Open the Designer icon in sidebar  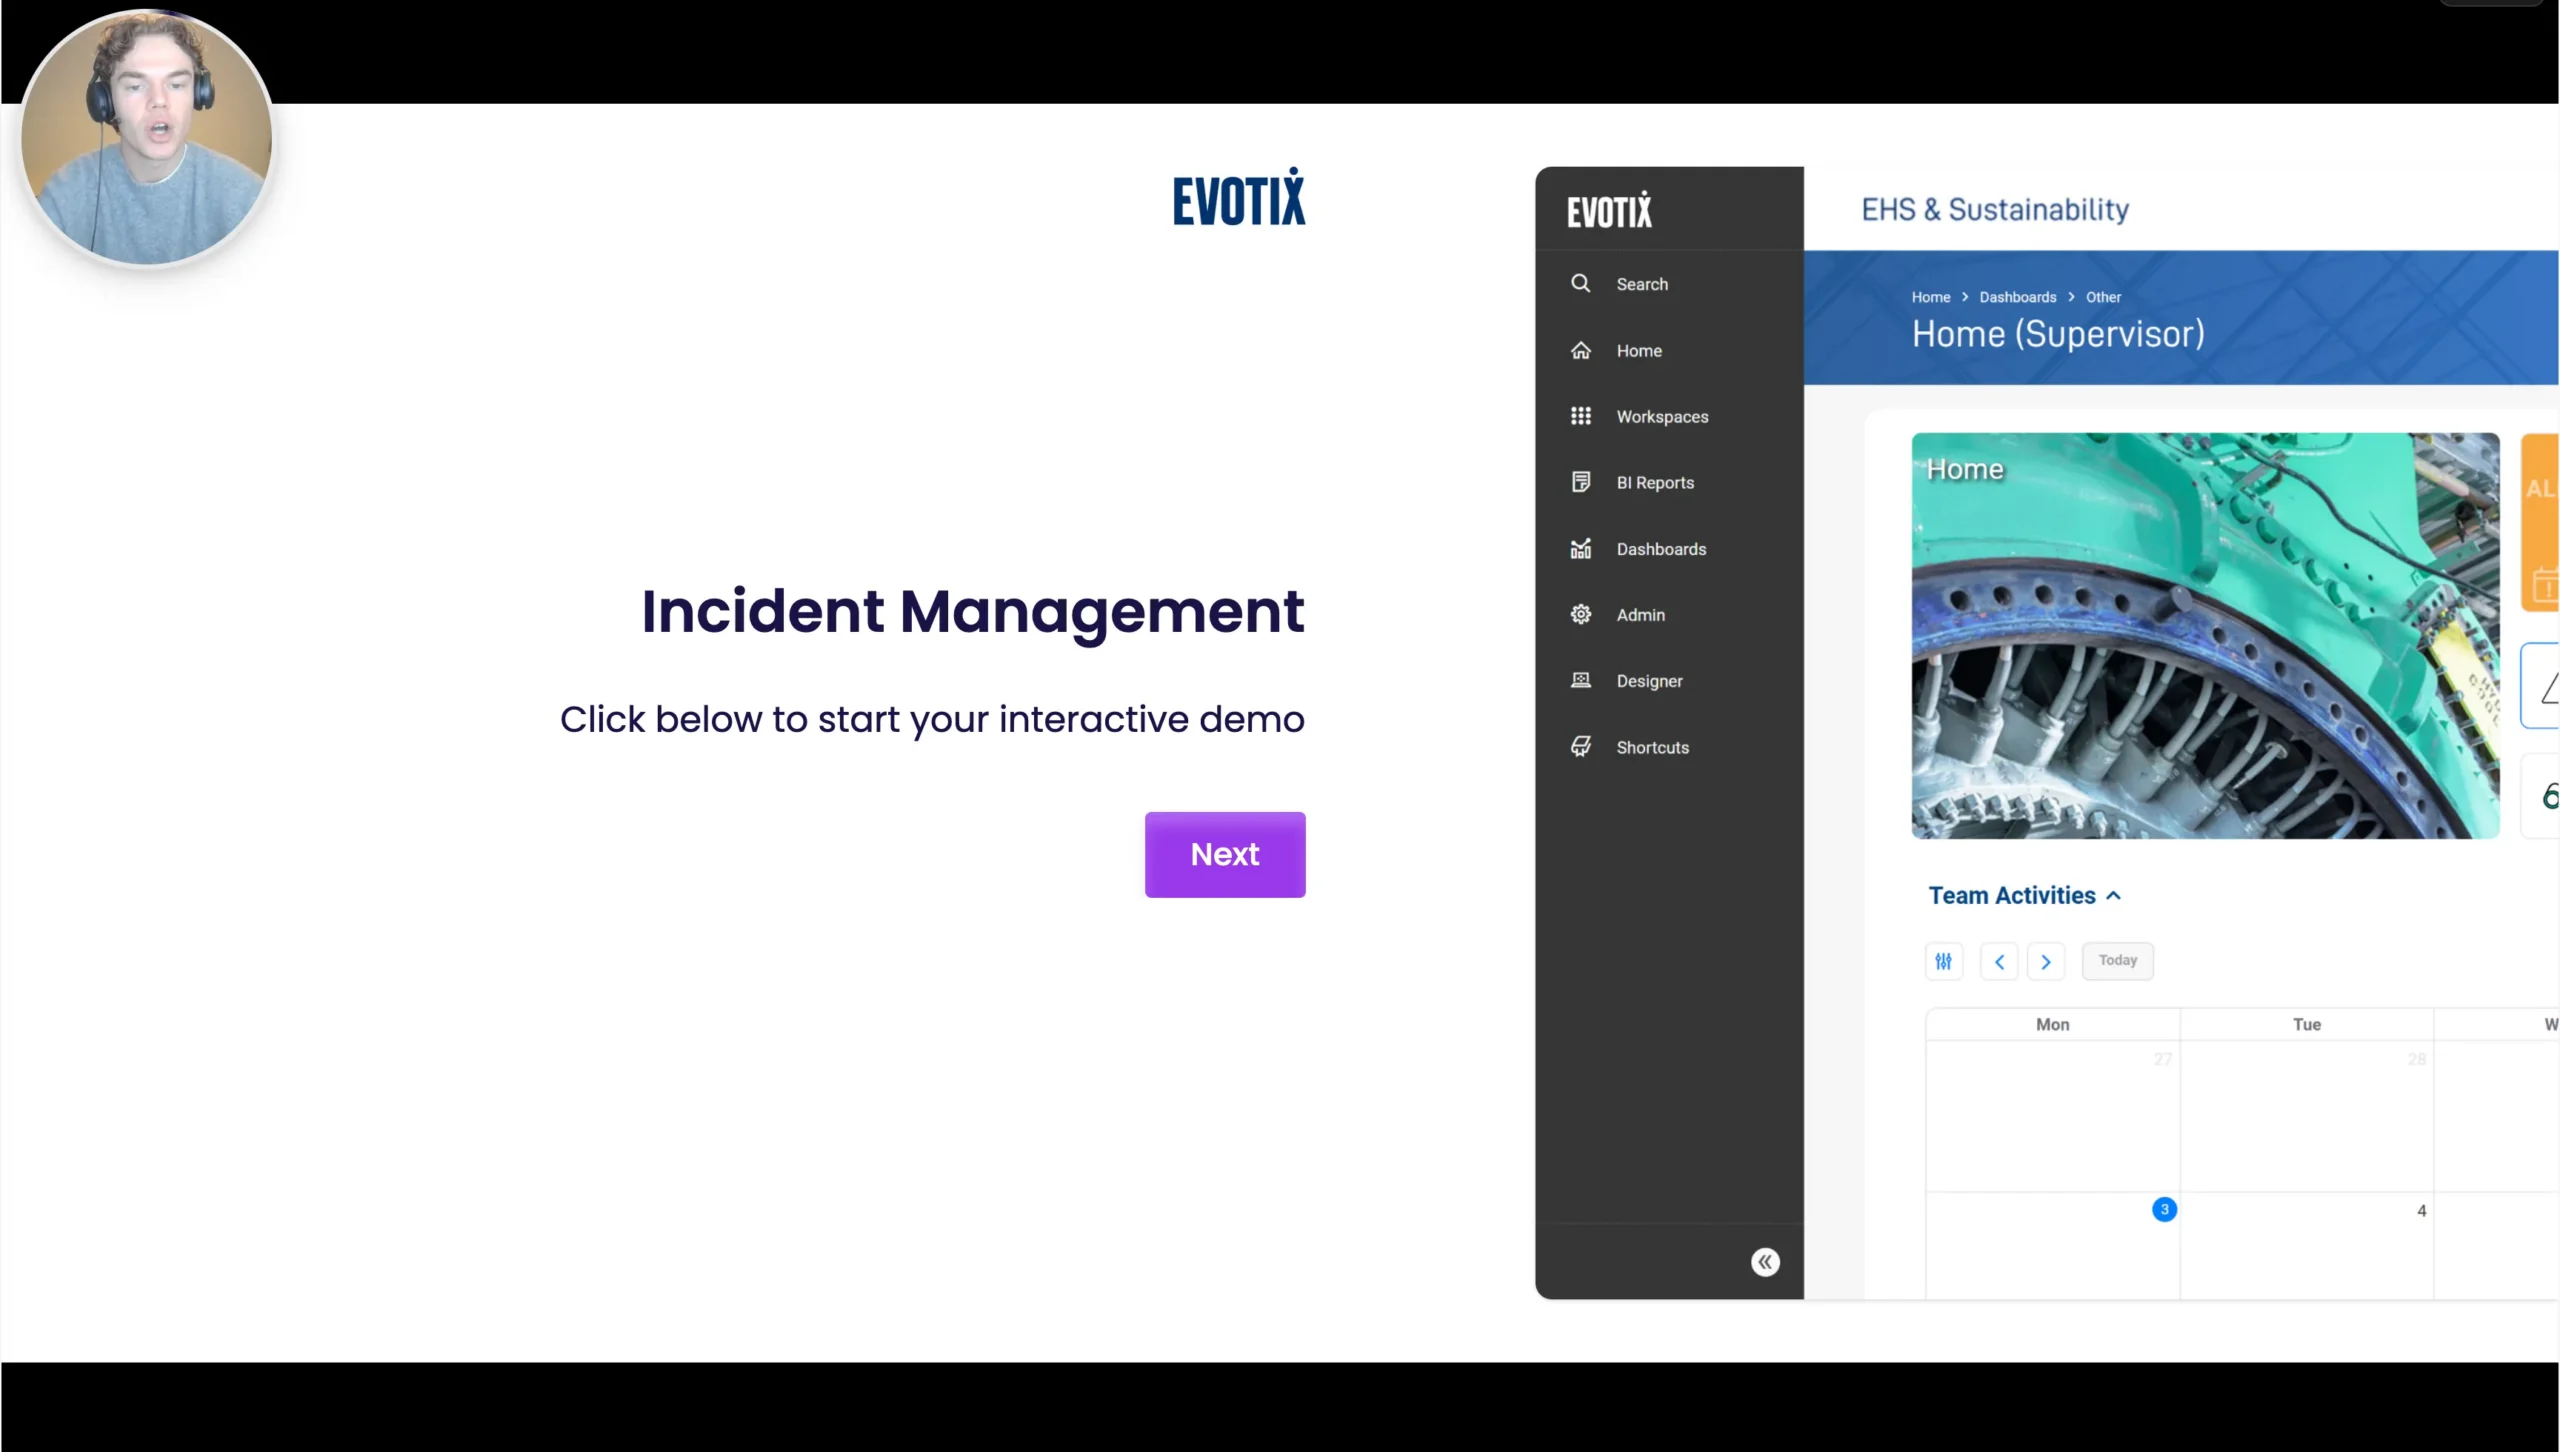pos(1580,680)
